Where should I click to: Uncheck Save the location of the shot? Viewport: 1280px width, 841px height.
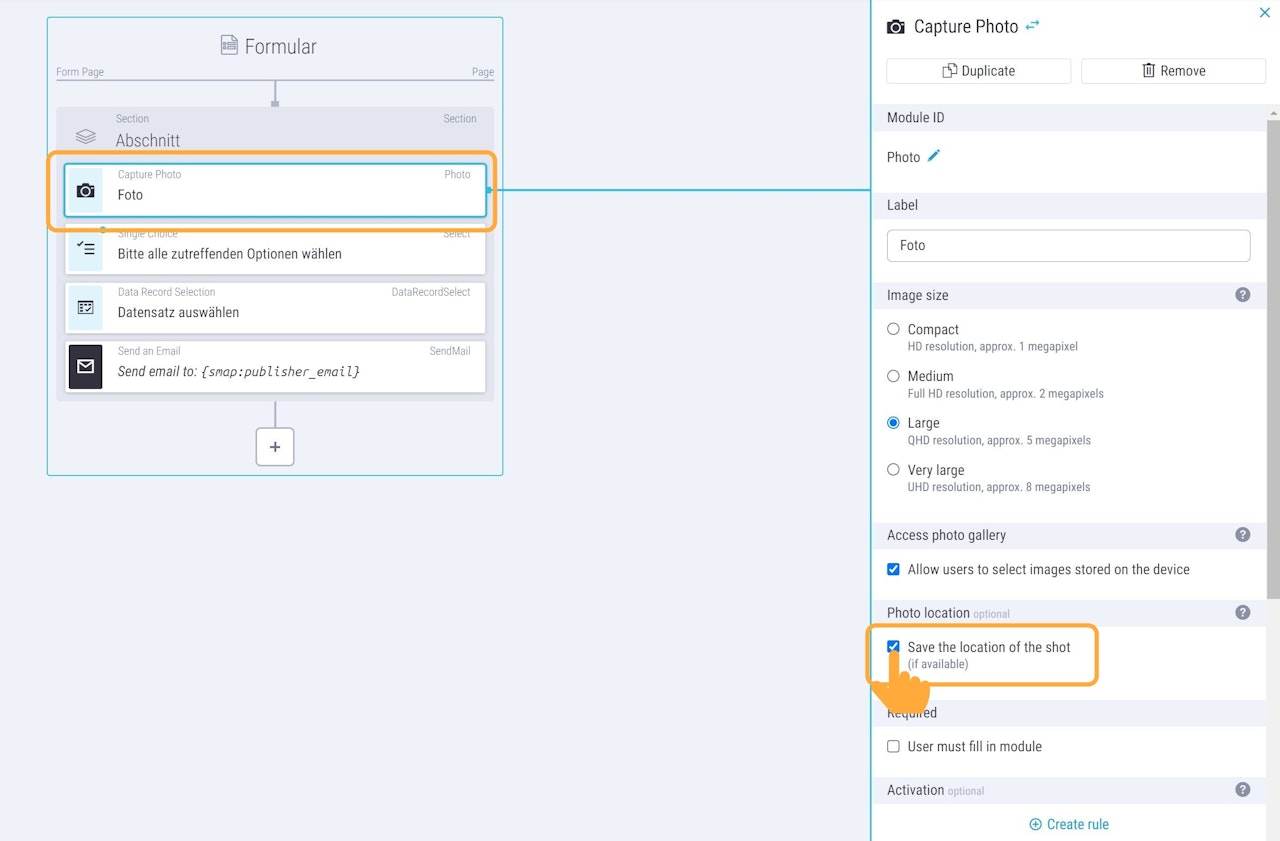894,647
